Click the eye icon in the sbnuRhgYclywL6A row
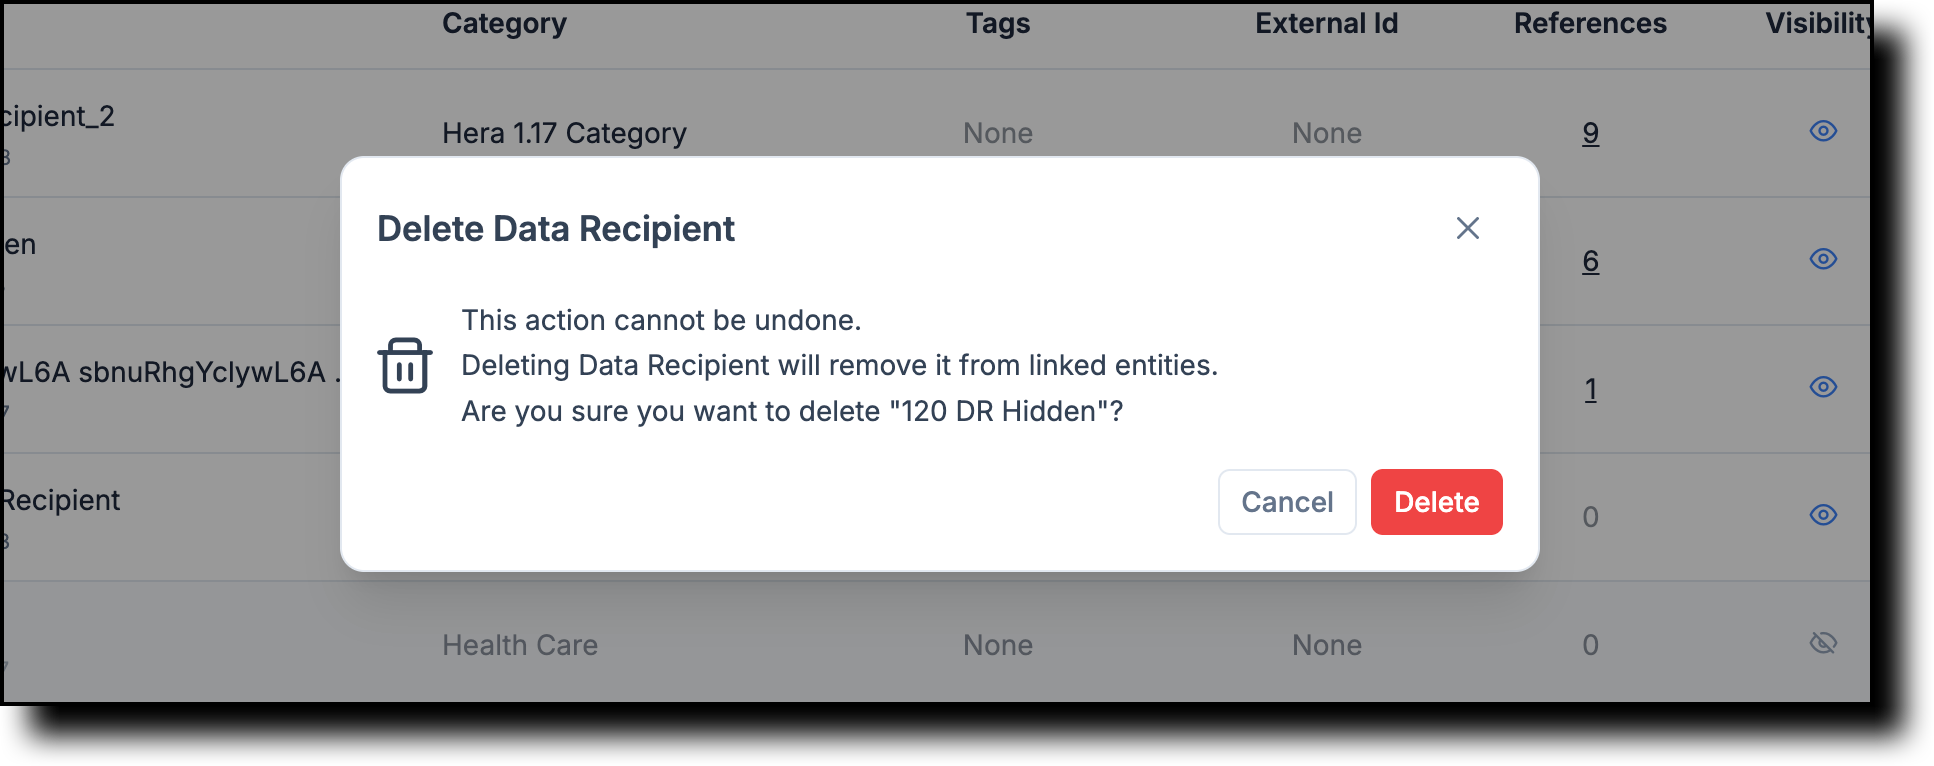Image resolution: width=1934 pixels, height=766 pixels. tap(1823, 387)
